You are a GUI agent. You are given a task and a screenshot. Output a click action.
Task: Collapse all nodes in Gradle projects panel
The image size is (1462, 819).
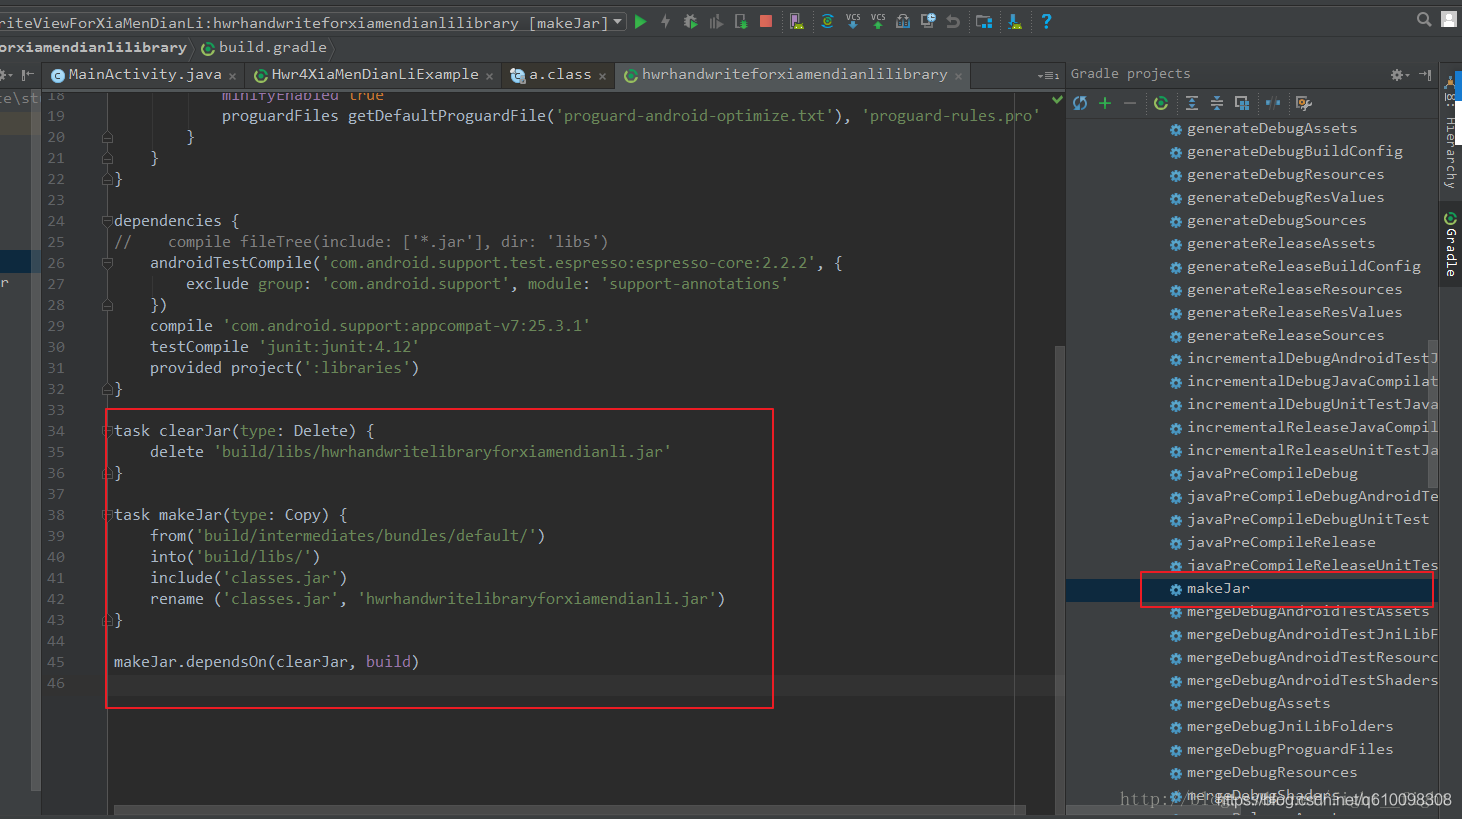1217,103
